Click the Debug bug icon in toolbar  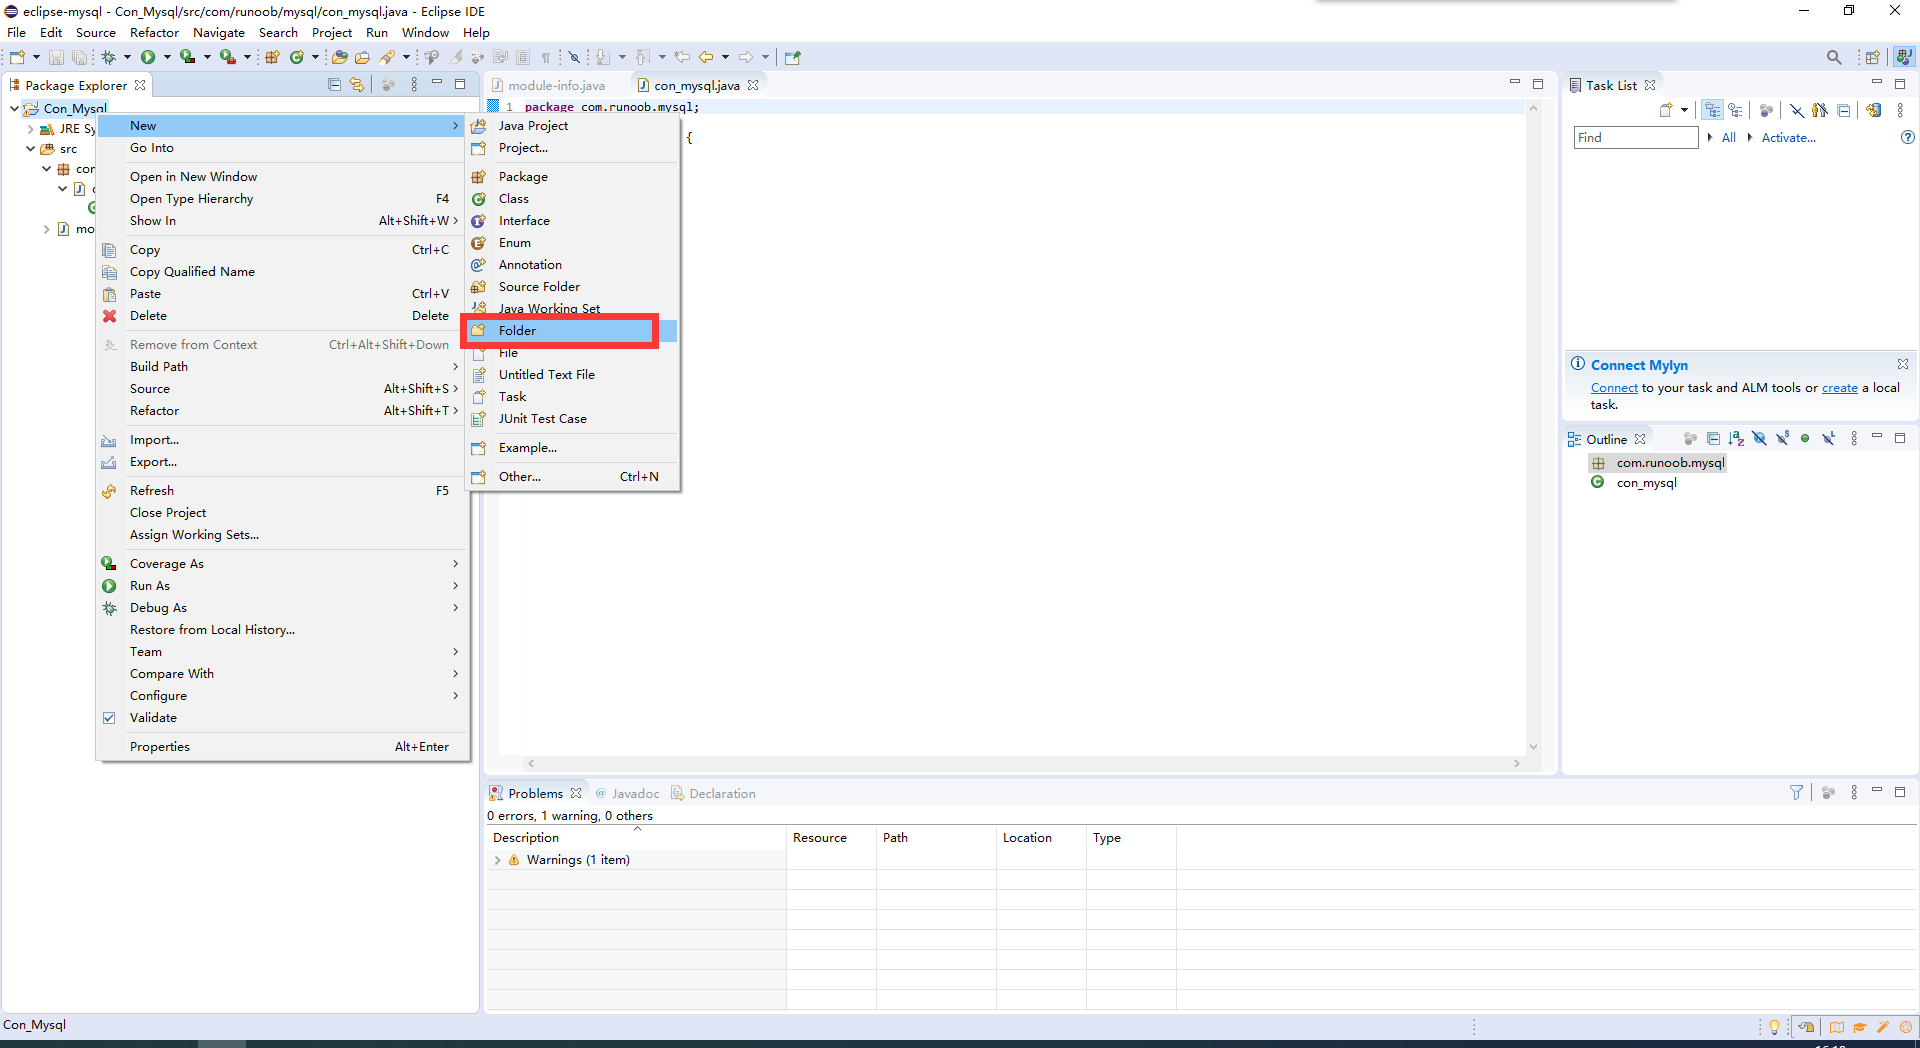[108, 58]
